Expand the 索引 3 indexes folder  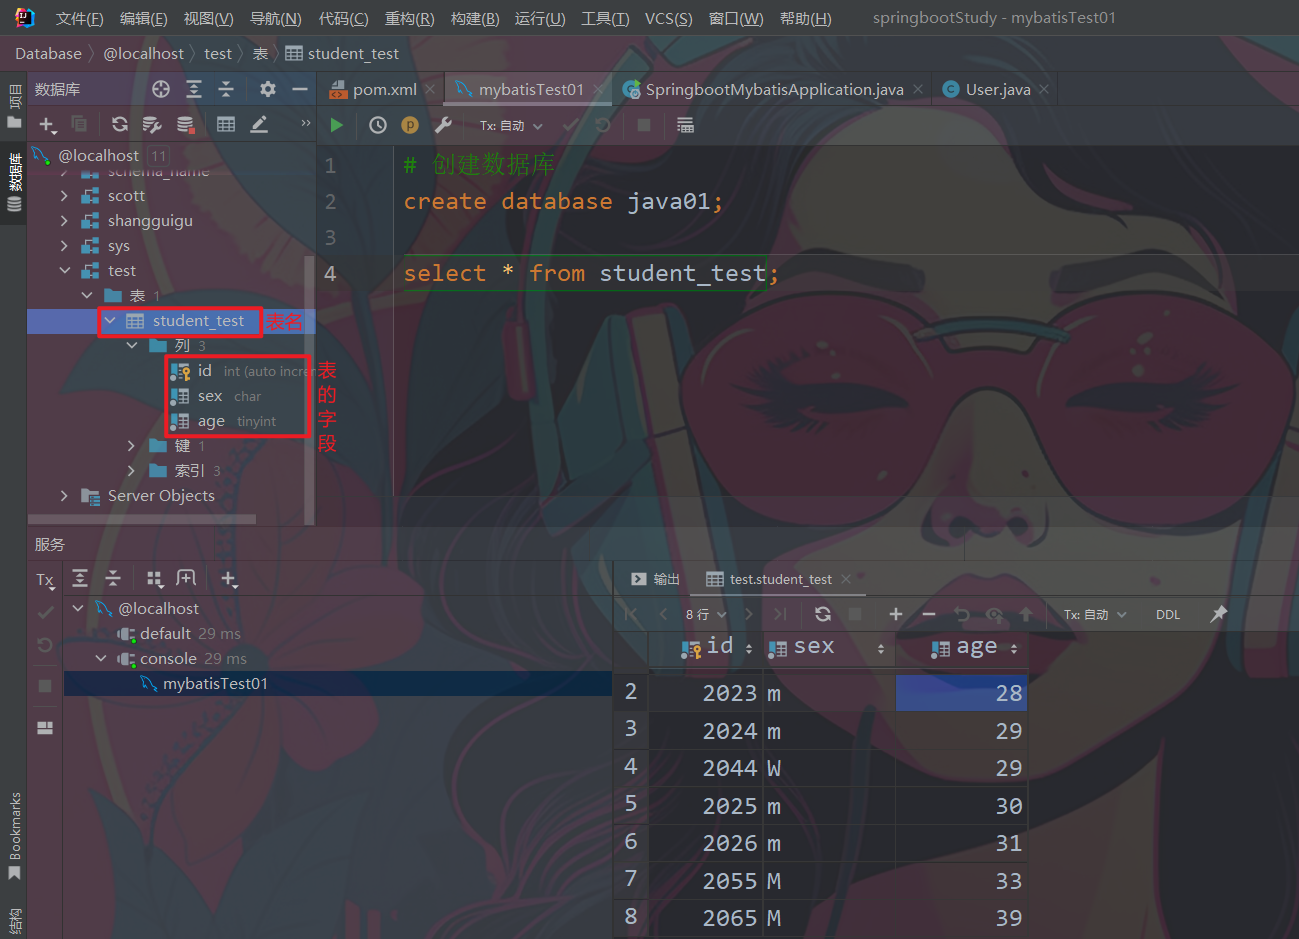click(x=131, y=471)
